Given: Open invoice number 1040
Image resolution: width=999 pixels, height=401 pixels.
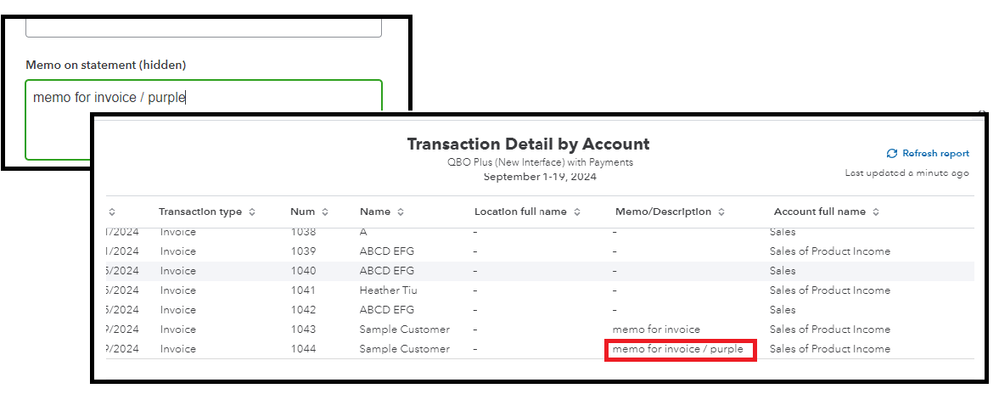Looking at the screenshot, I should click(x=303, y=271).
